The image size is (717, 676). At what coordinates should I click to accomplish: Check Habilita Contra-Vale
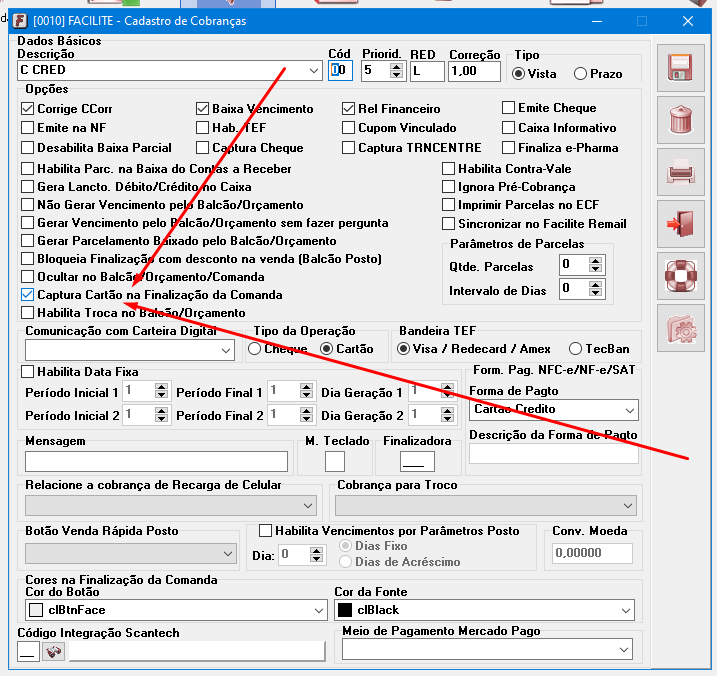point(449,169)
